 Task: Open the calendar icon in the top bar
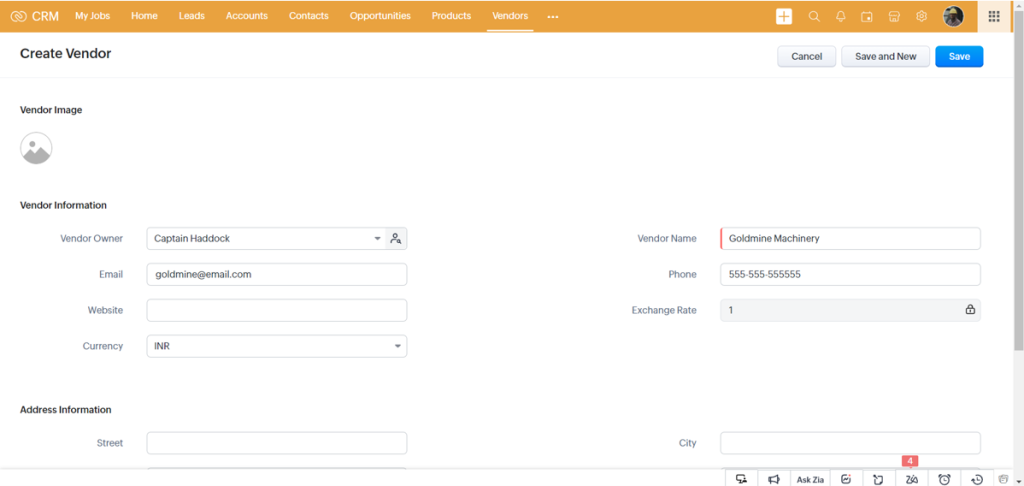[x=867, y=16]
